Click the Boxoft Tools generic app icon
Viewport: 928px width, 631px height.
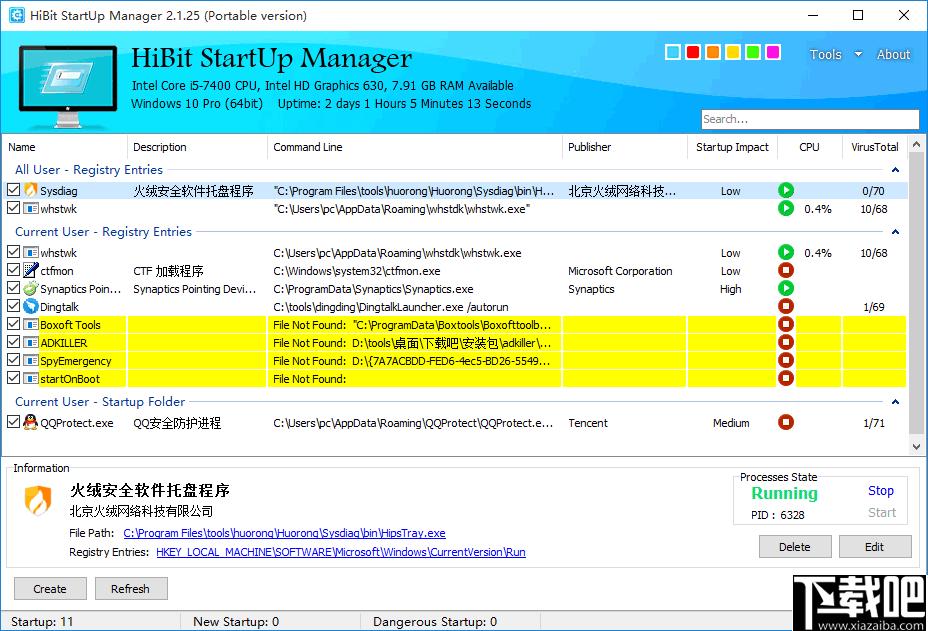31,324
